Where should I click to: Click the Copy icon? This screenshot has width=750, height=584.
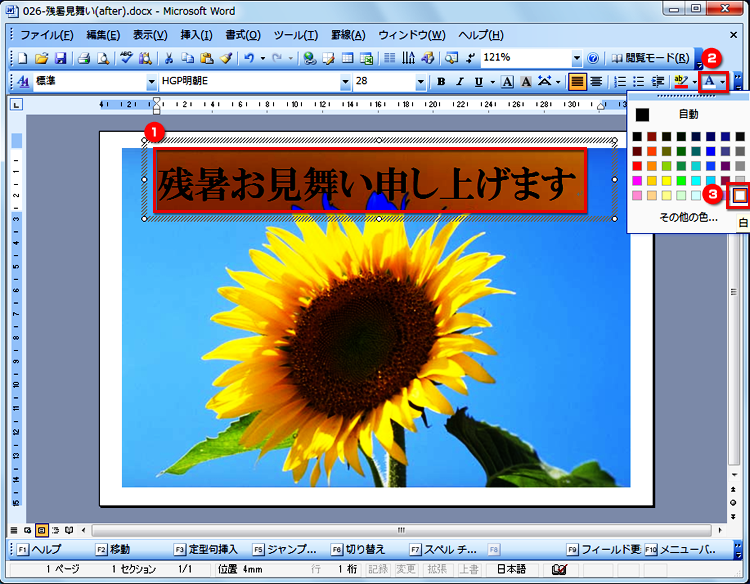pyautogui.click(x=188, y=58)
